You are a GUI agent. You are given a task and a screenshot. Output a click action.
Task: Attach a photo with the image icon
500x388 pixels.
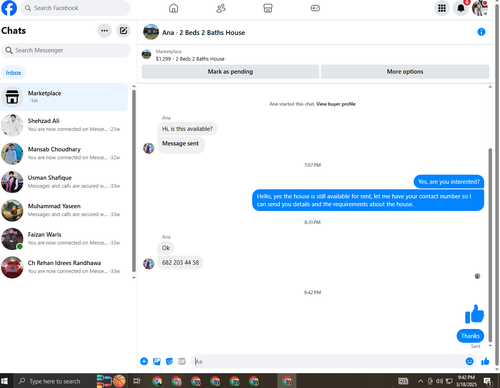[157, 361]
